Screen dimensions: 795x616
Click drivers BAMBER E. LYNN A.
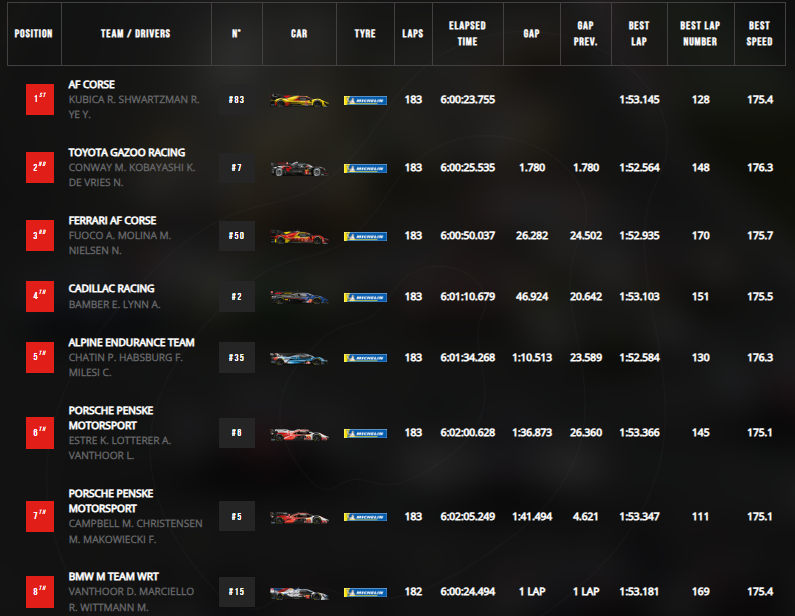coord(115,305)
